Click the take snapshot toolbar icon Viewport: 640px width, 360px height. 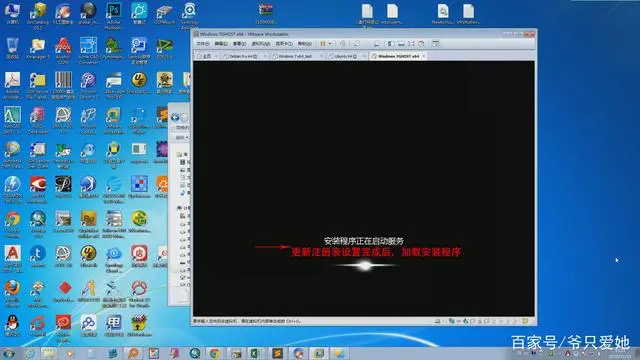pos(357,44)
